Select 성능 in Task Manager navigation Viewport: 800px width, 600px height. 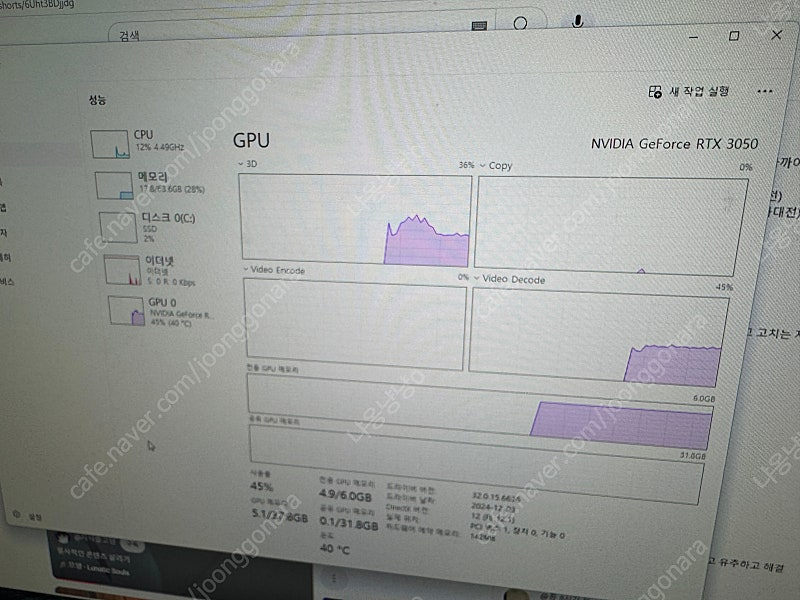(x=99, y=99)
